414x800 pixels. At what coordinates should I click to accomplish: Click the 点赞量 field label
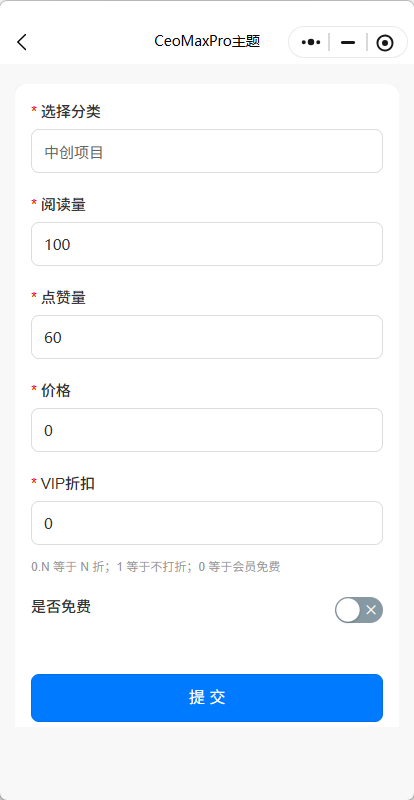(x=63, y=297)
